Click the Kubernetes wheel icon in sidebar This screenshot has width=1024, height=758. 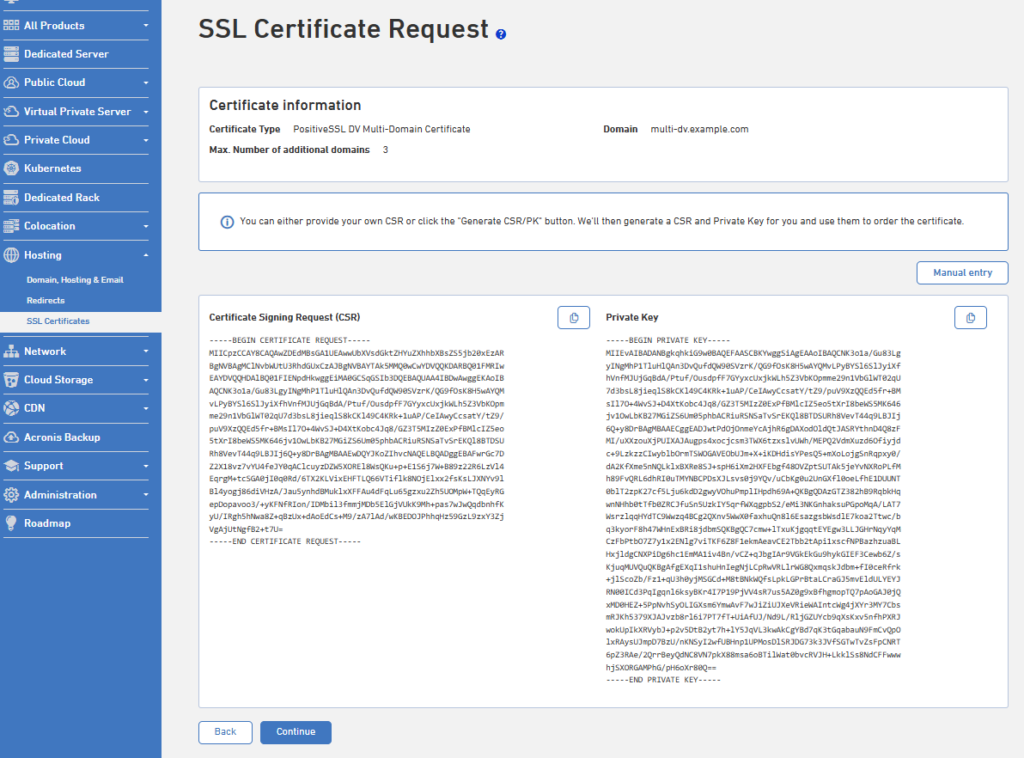(11, 168)
